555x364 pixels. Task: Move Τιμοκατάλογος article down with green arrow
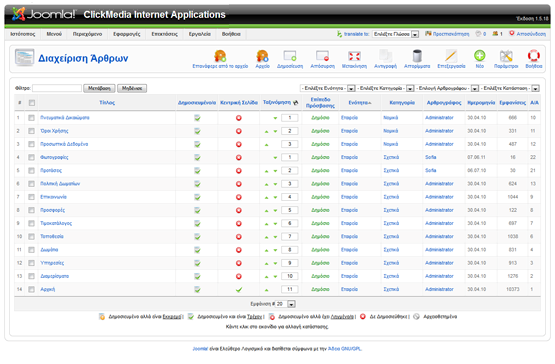tap(275, 224)
